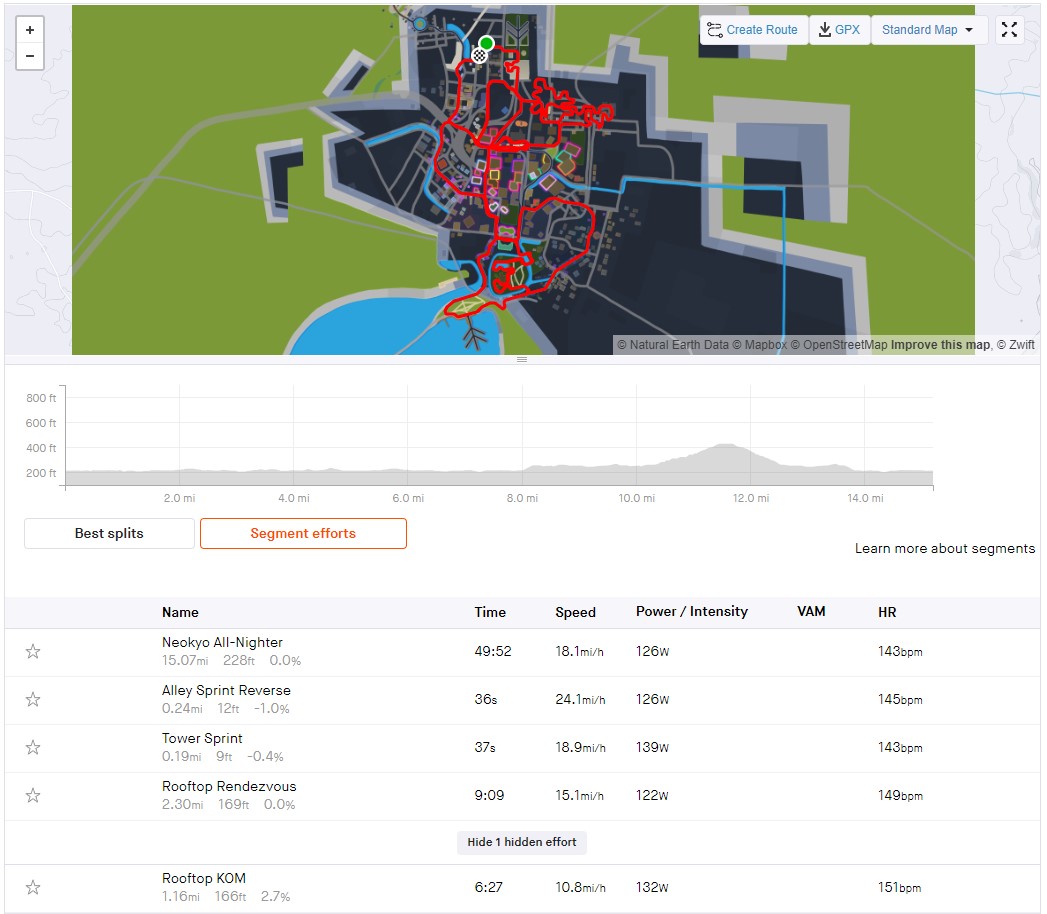Image resolution: width=1047 pixels, height=914 pixels.
Task: Click the 8.0 mi axis label
Action: [522, 498]
